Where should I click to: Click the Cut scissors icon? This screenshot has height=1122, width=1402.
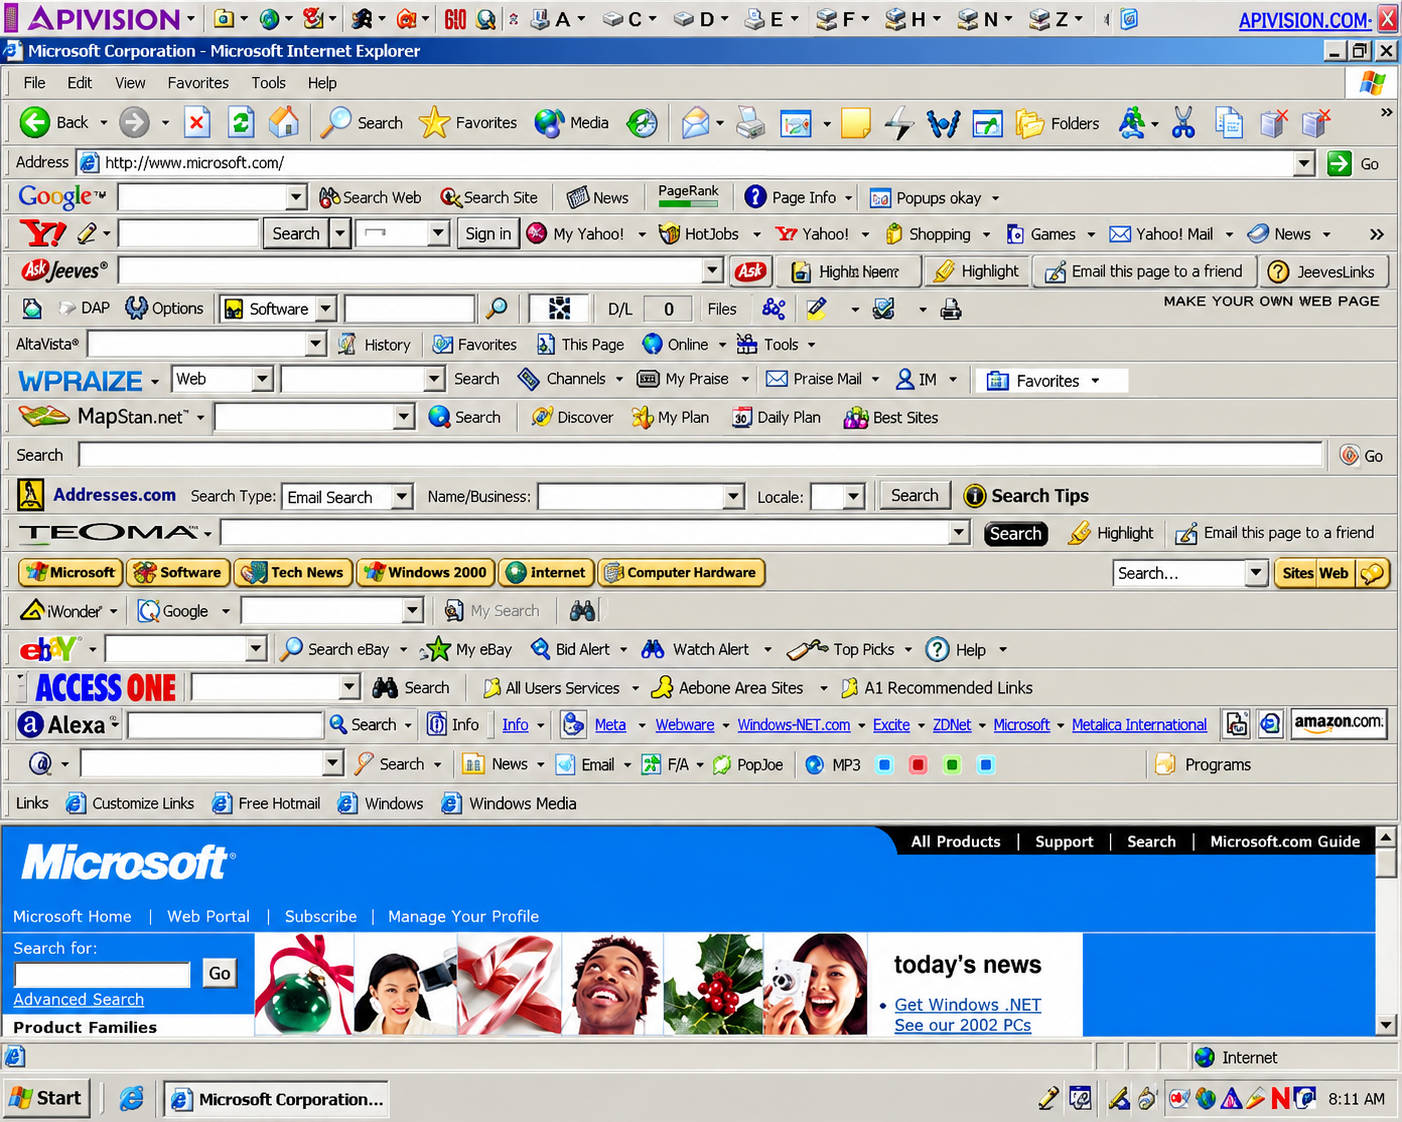(1183, 123)
